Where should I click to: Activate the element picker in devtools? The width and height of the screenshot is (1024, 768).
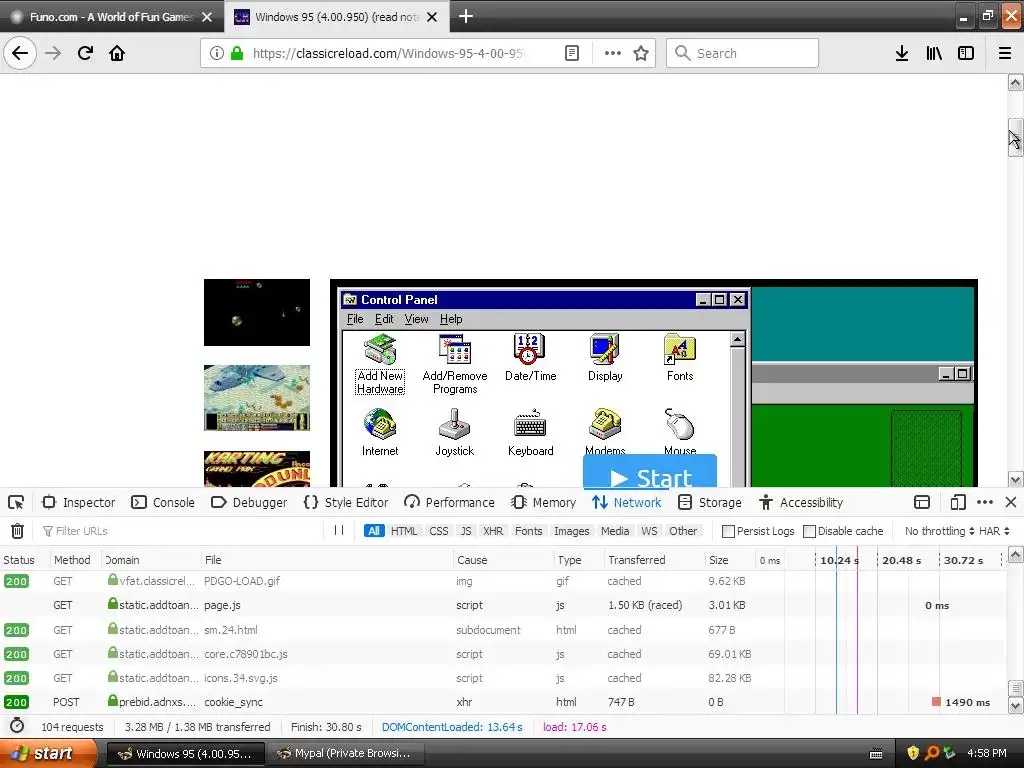pos(16,502)
